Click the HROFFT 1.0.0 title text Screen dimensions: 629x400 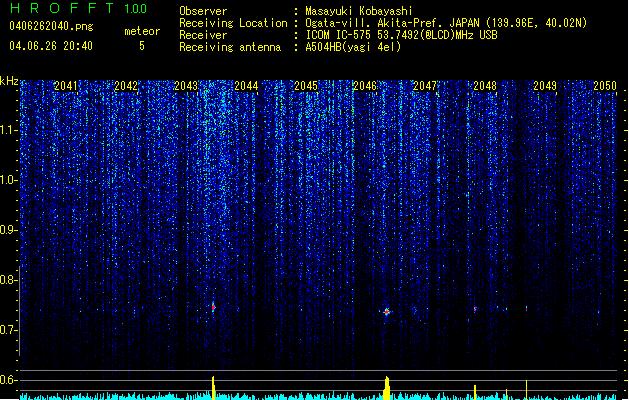(x=78, y=8)
